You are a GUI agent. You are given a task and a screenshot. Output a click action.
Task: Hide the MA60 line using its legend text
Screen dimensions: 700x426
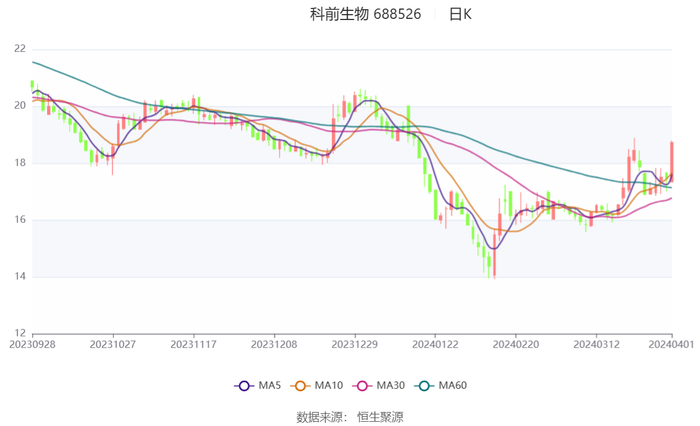click(x=452, y=386)
